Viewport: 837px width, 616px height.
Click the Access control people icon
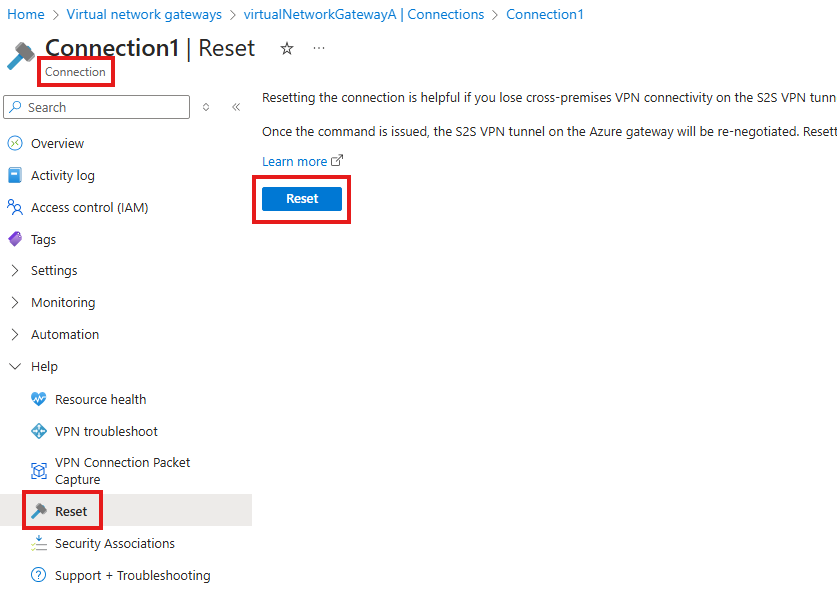point(15,207)
